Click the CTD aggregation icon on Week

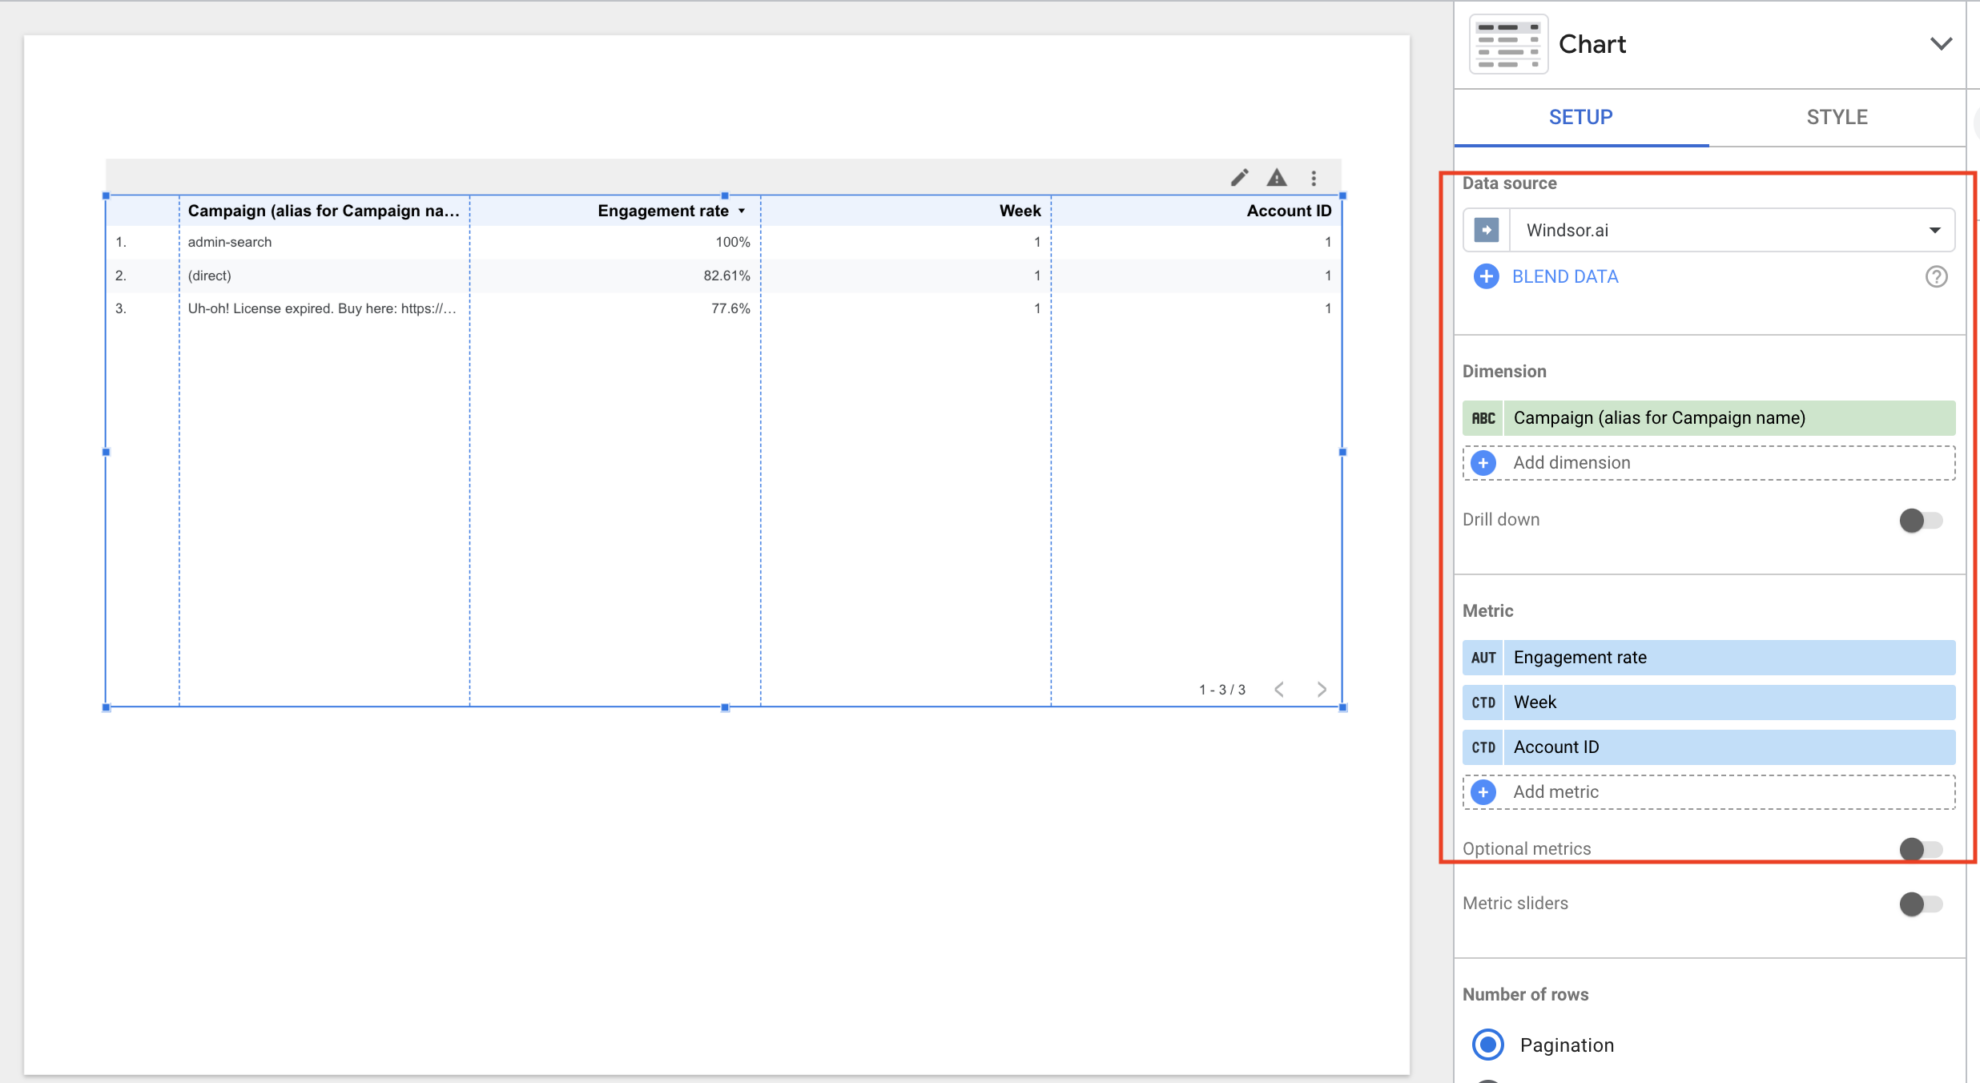[x=1483, y=702]
